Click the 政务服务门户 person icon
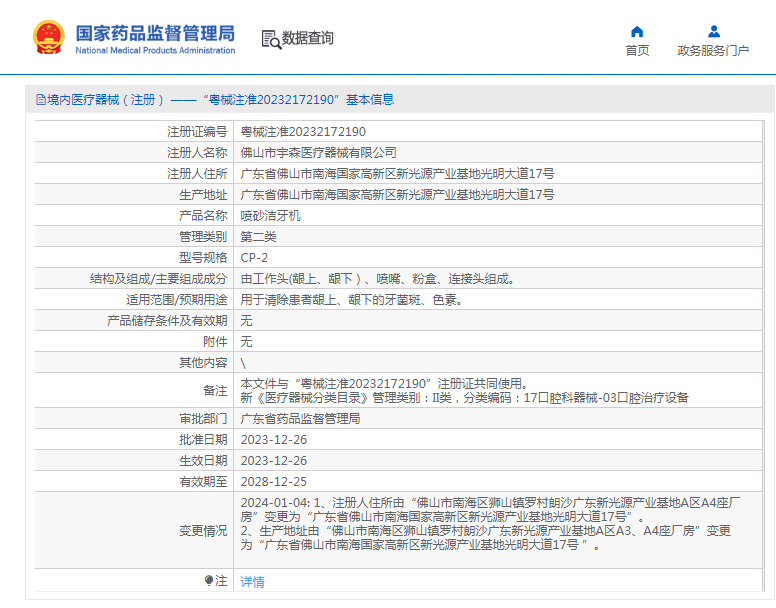 (714, 32)
